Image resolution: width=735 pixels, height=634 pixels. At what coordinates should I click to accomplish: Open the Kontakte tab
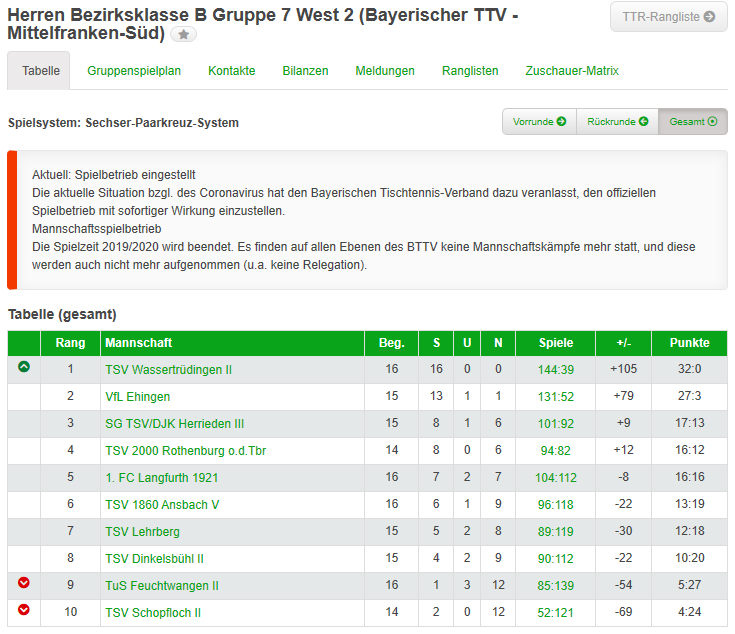(x=232, y=71)
